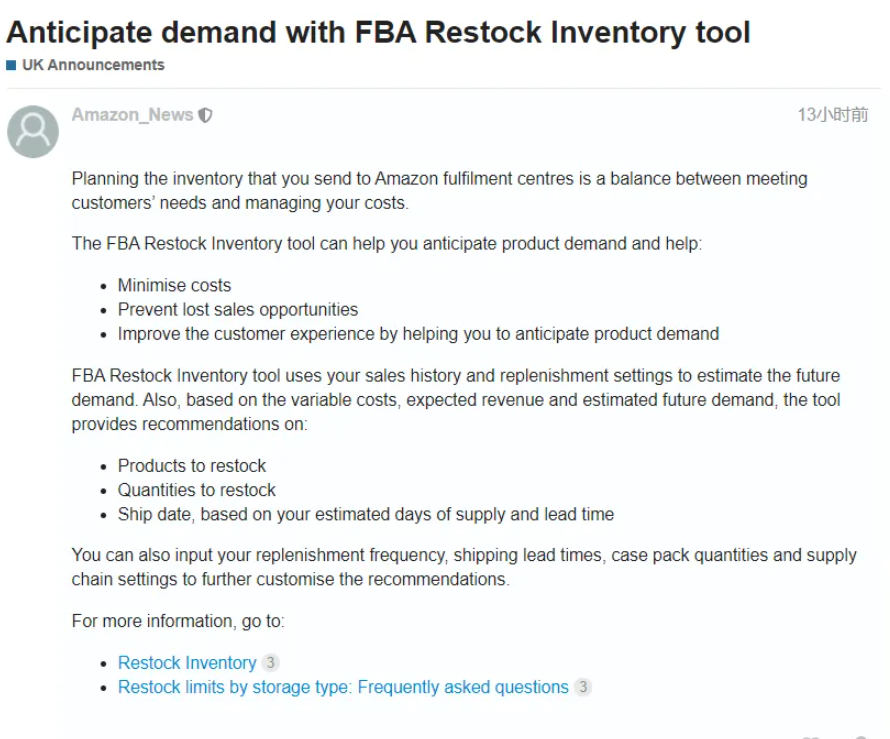
Task: Click the paragraph beginning Planning the inventory
Action: click(439, 191)
